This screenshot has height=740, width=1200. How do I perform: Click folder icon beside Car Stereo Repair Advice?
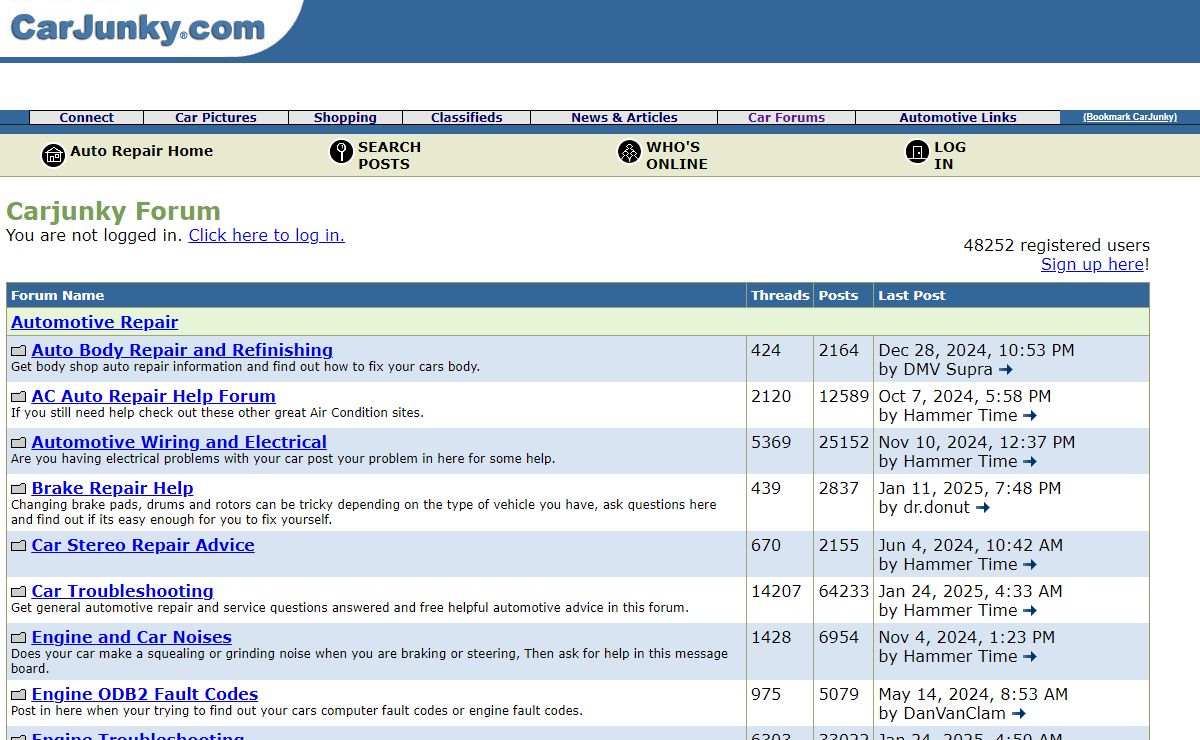19,546
